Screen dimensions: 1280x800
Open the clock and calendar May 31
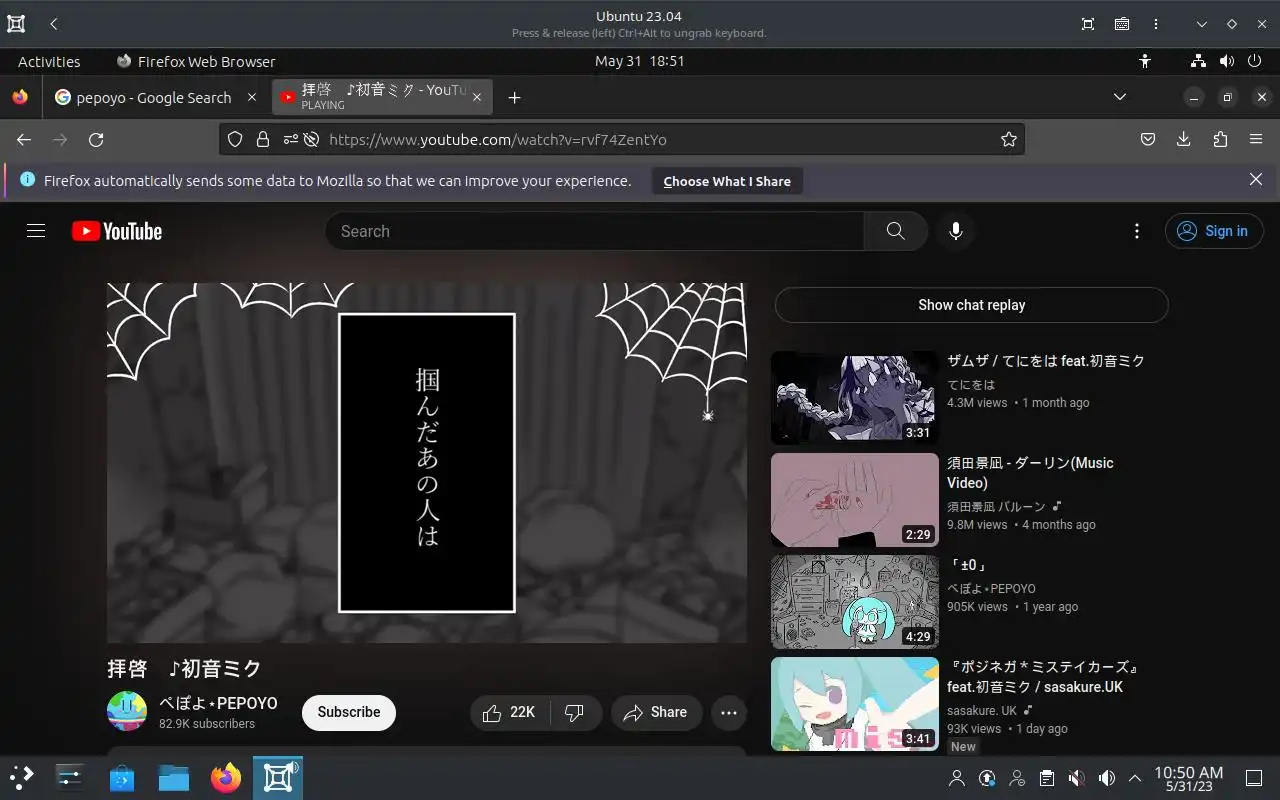point(640,61)
